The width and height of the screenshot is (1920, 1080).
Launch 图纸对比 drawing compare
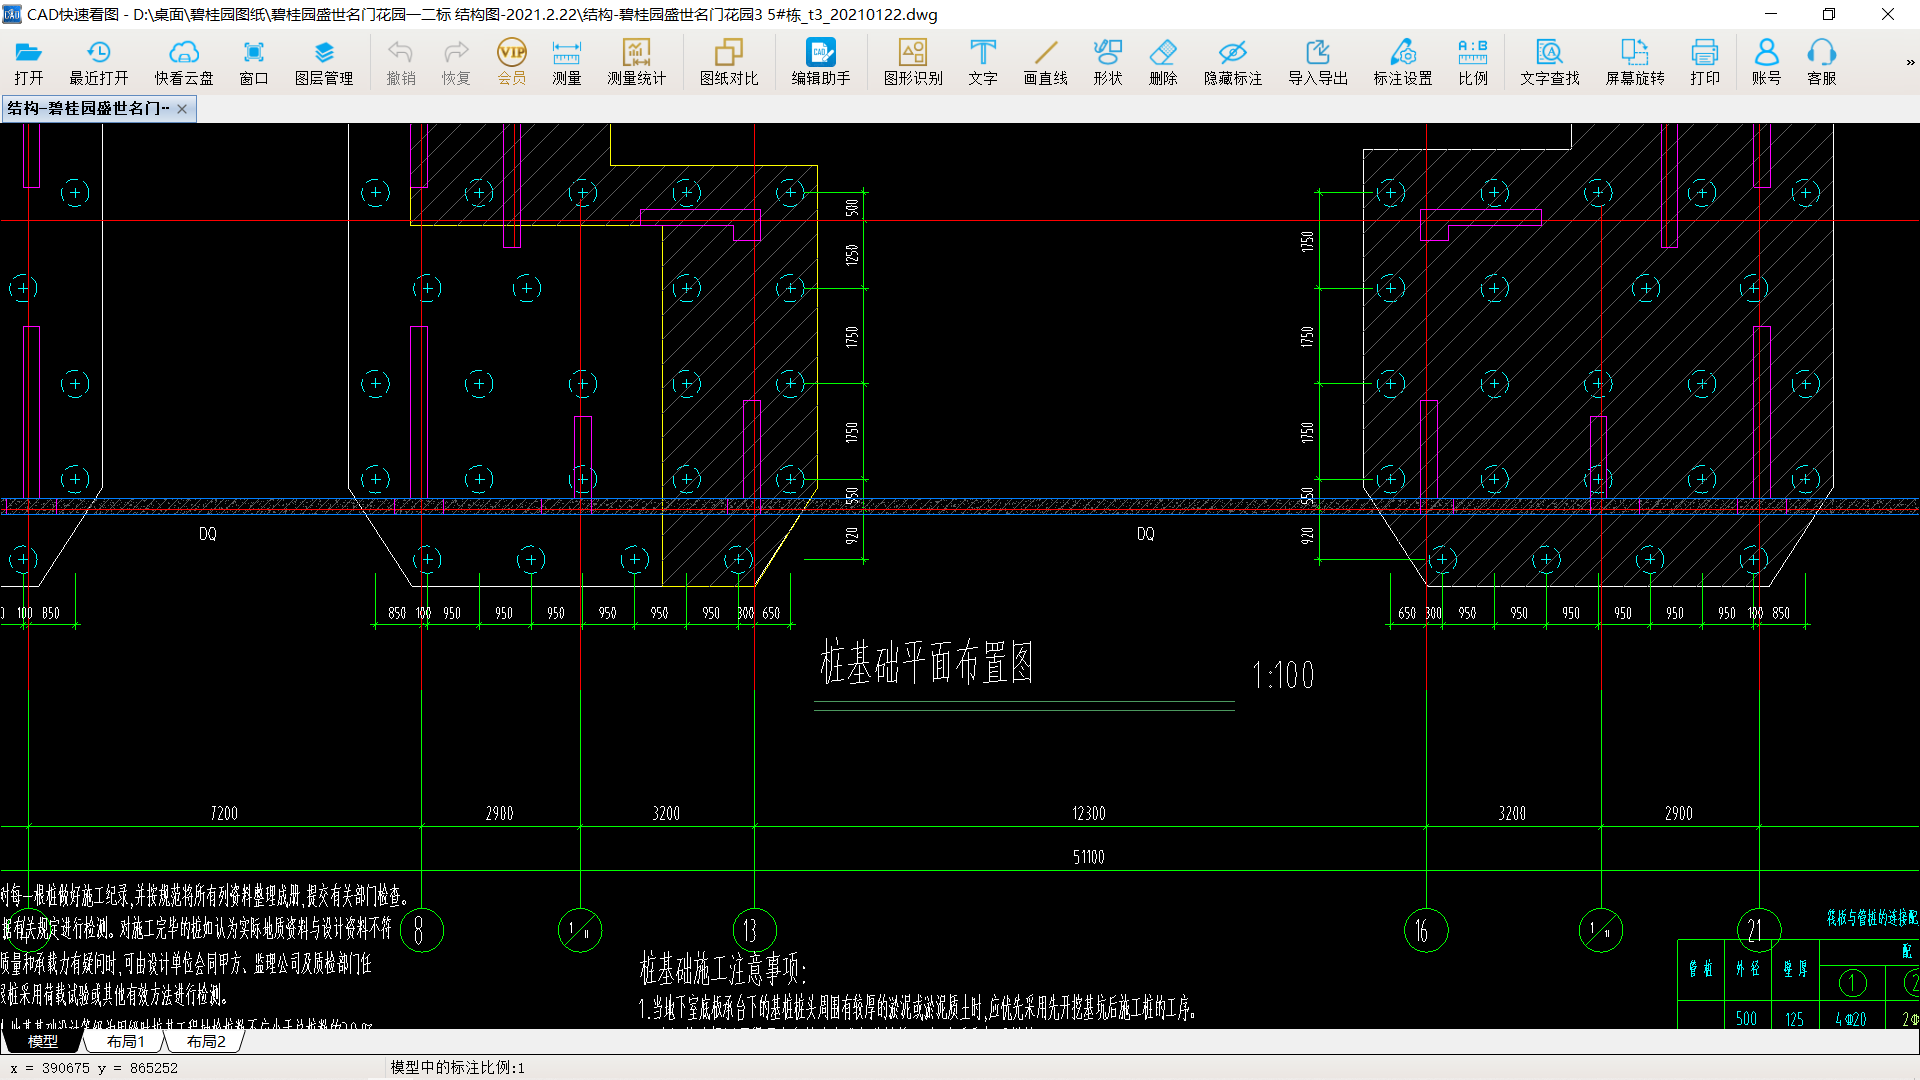point(729,62)
